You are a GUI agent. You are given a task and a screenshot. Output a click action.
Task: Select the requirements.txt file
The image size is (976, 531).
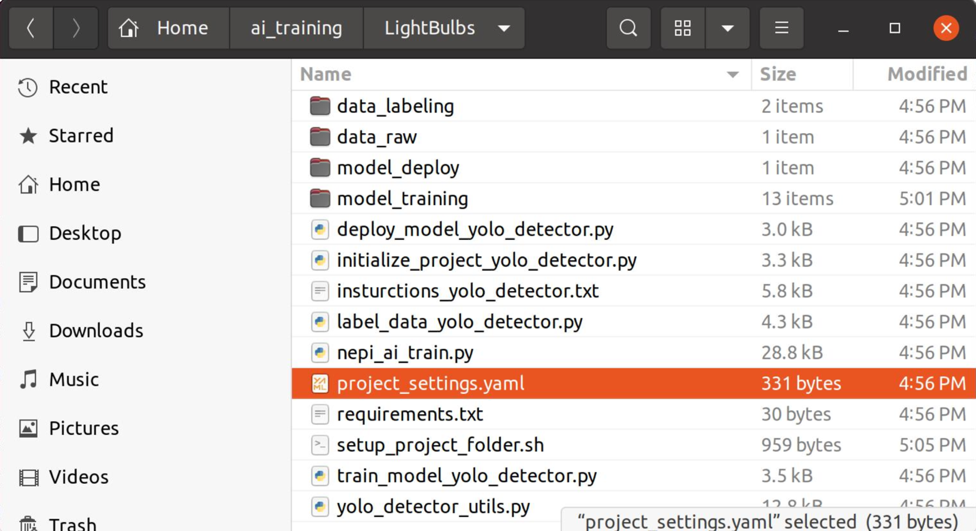coord(409,414)
